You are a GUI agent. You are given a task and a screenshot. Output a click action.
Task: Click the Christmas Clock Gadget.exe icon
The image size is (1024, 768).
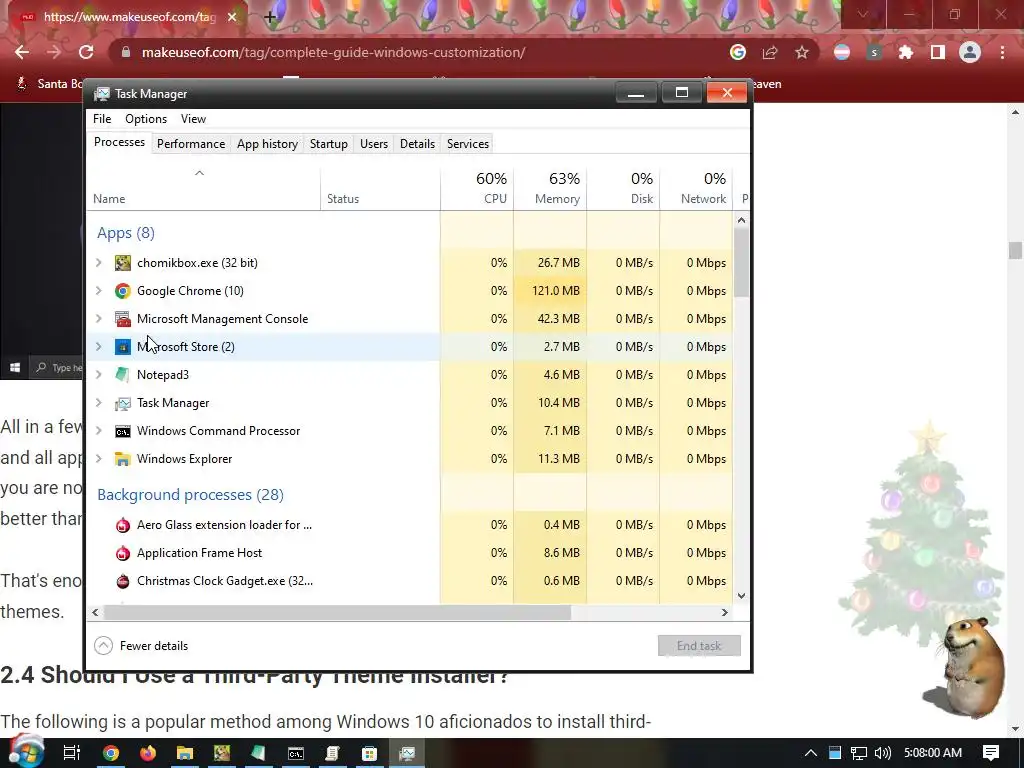pyautogui.click(x=123, y=581)
